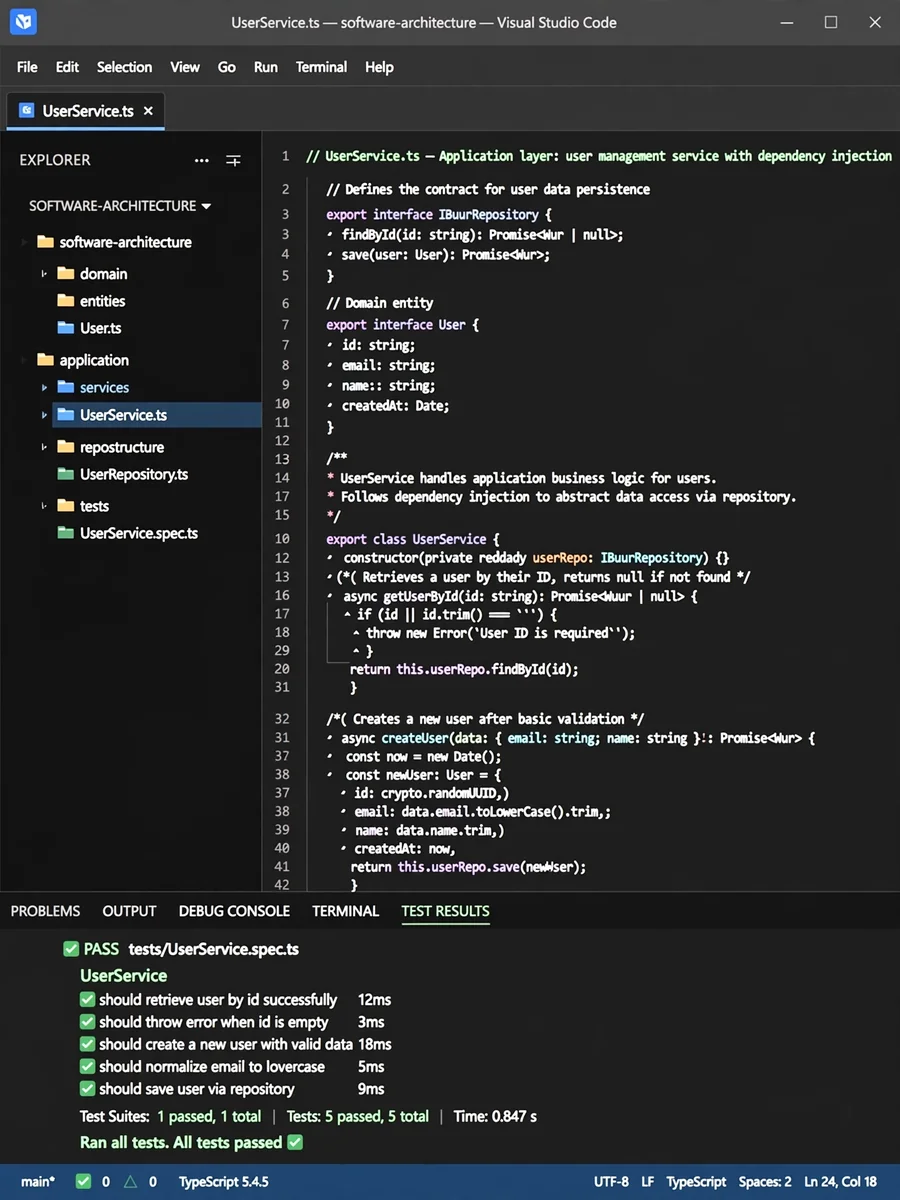This screenshot has height=1200, width=900.
Task: Open Explorer more actions ellipsis
Action: [x=202, y=160]
